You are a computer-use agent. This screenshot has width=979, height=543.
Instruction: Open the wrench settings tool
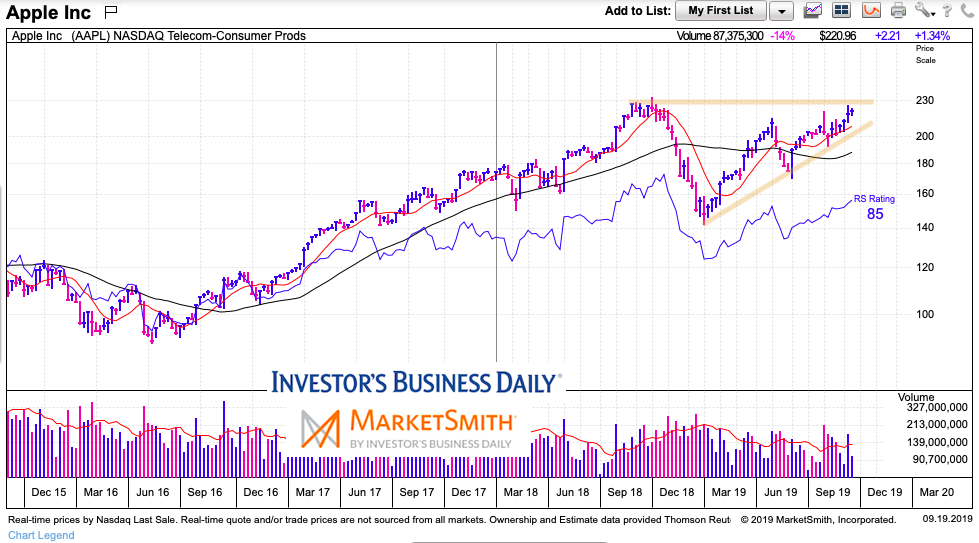click(924, 11)
